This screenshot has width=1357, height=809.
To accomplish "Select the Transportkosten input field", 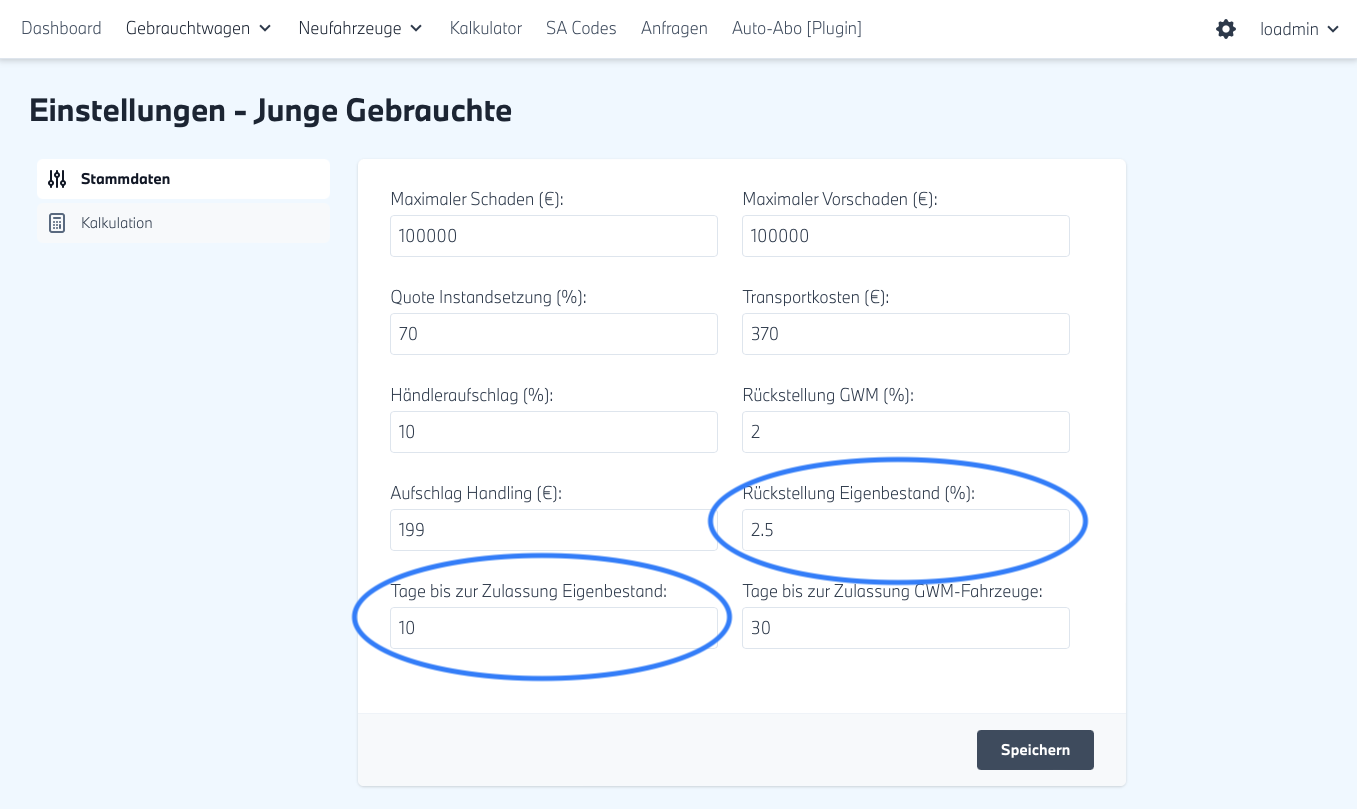I will click(905, 334).
